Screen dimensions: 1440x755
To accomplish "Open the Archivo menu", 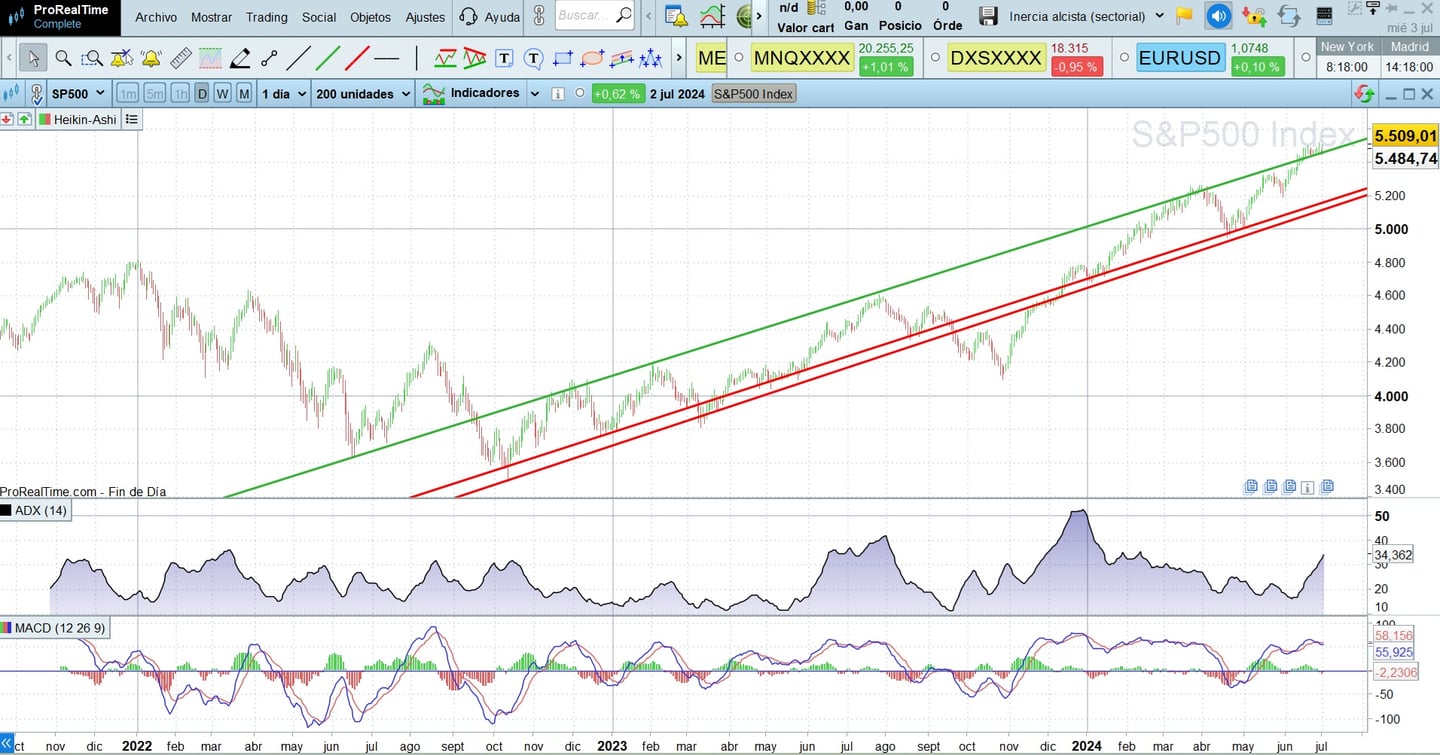I will point(156,17).
